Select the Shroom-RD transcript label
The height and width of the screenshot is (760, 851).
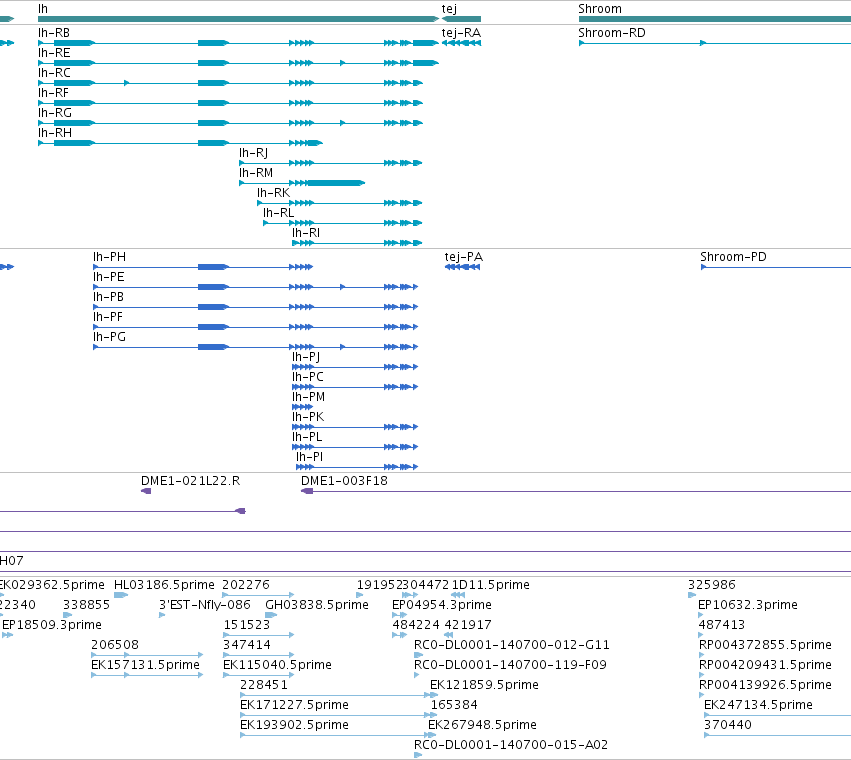point(612,33)
